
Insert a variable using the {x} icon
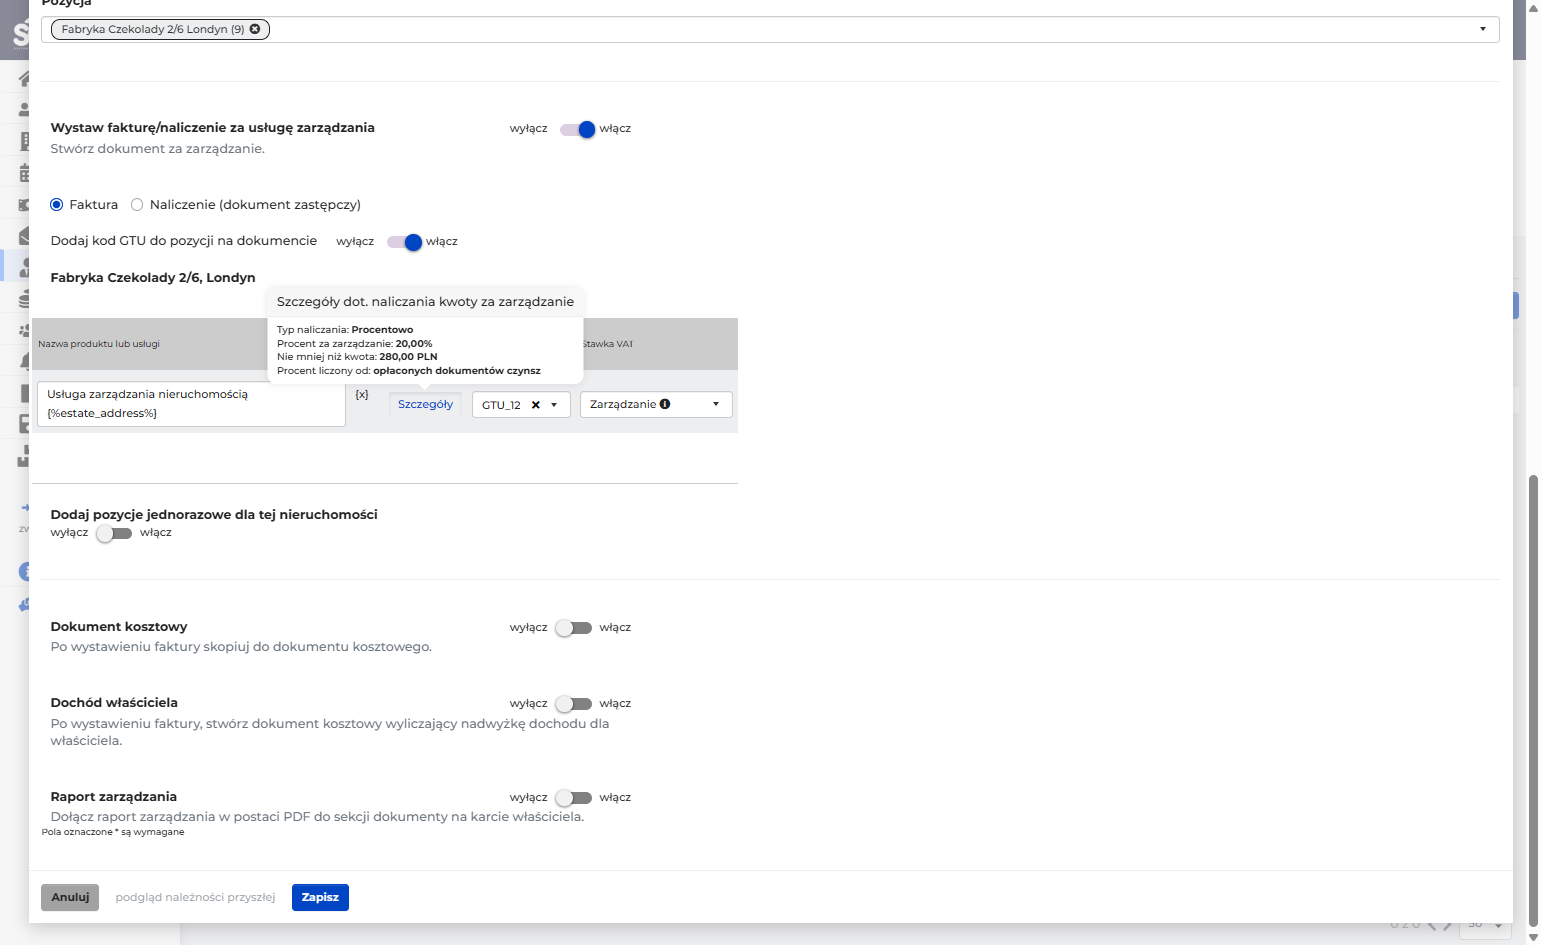tap(362, 395)
